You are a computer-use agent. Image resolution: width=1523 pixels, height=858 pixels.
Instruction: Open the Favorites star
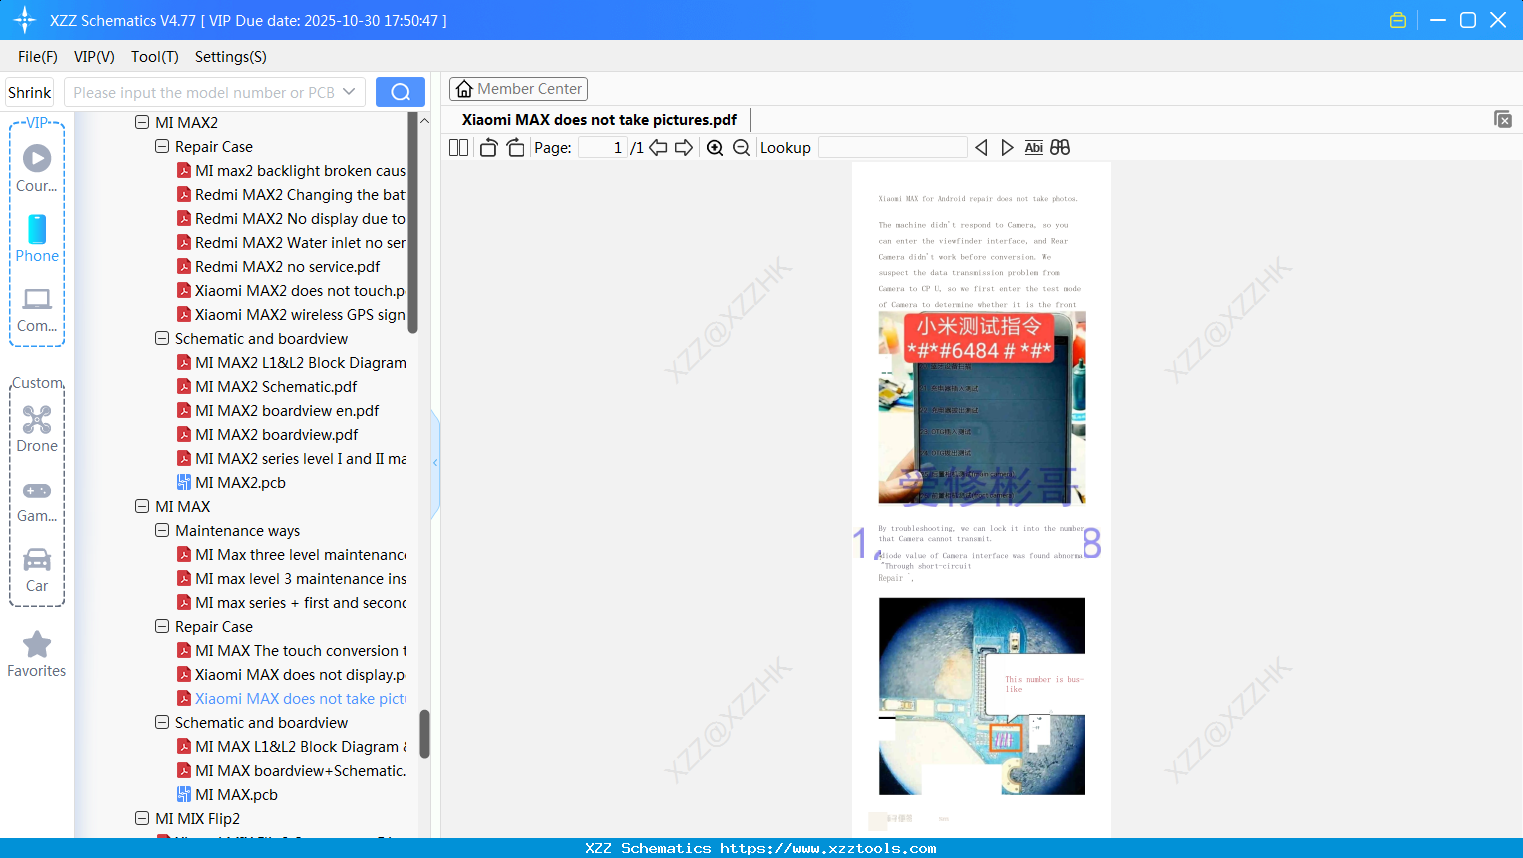[x=37, y=654]
